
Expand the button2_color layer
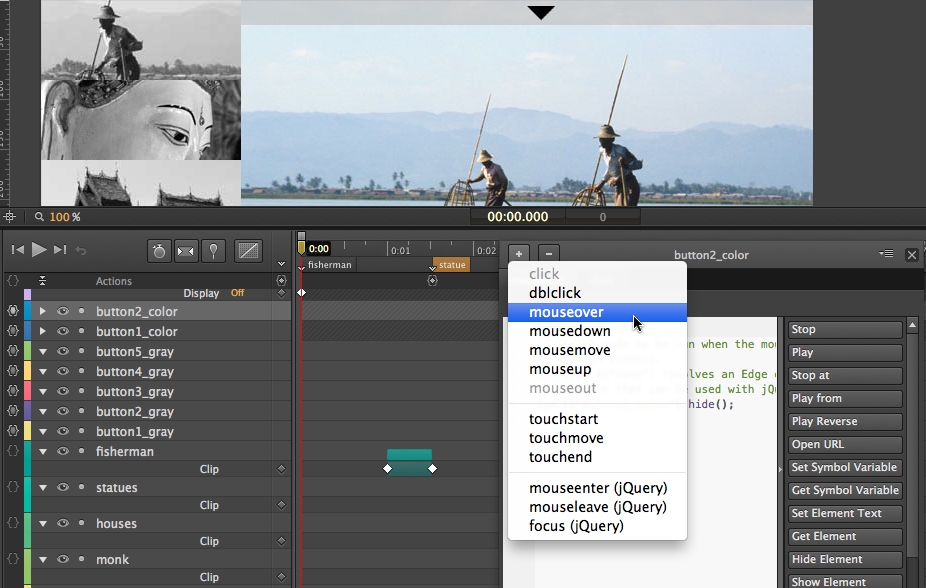(x=43, y=311)
